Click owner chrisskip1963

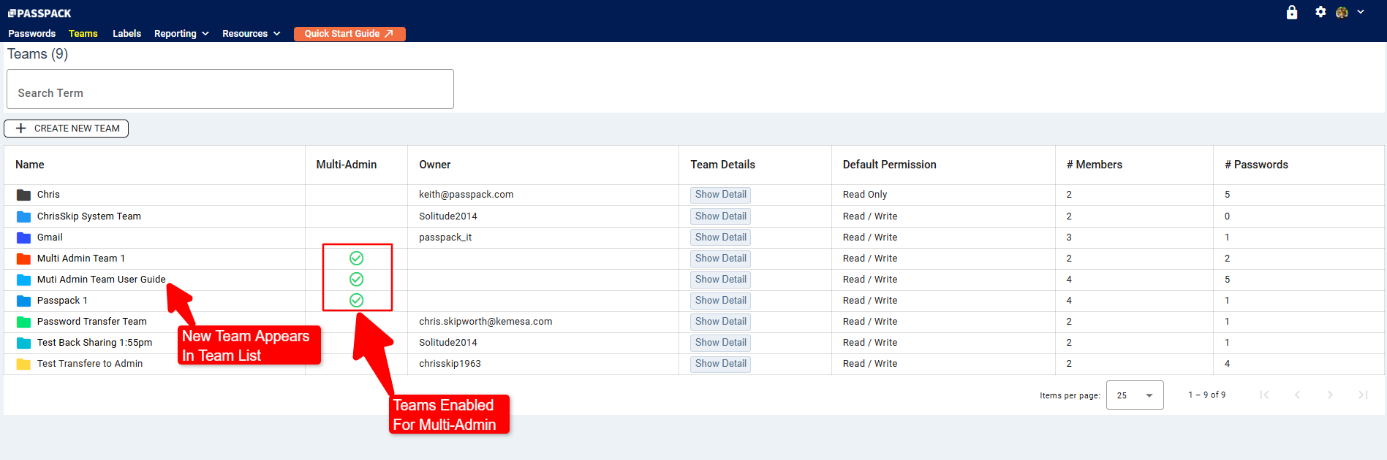[x=450, y=363]
